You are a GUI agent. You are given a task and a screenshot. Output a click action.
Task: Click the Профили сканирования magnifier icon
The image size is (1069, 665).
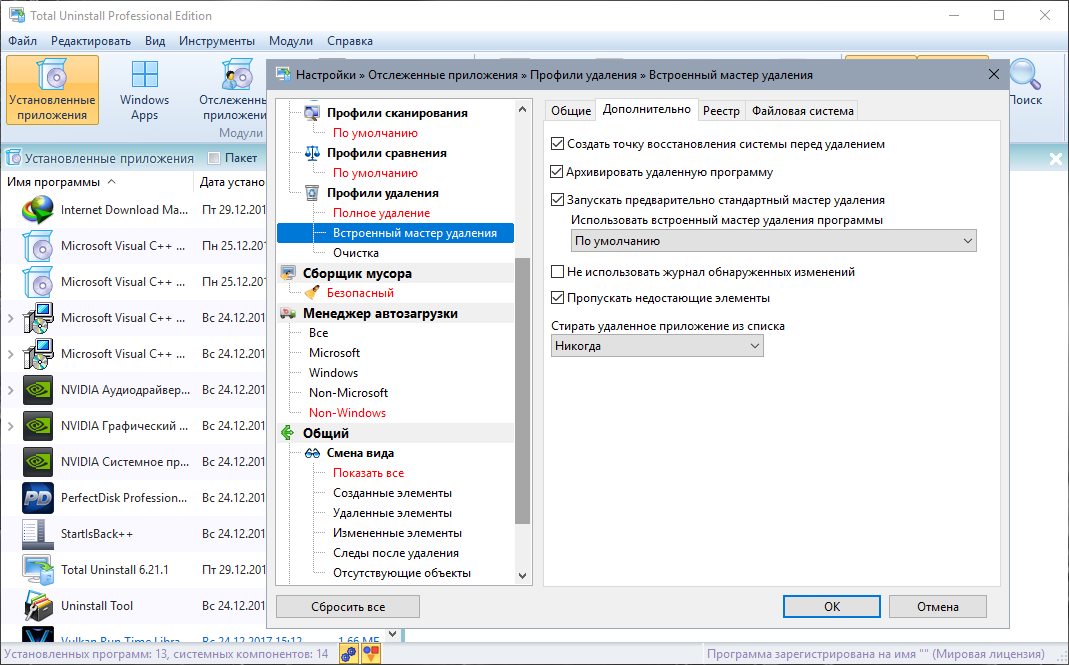pyautogui.click(x=312, y=113)
